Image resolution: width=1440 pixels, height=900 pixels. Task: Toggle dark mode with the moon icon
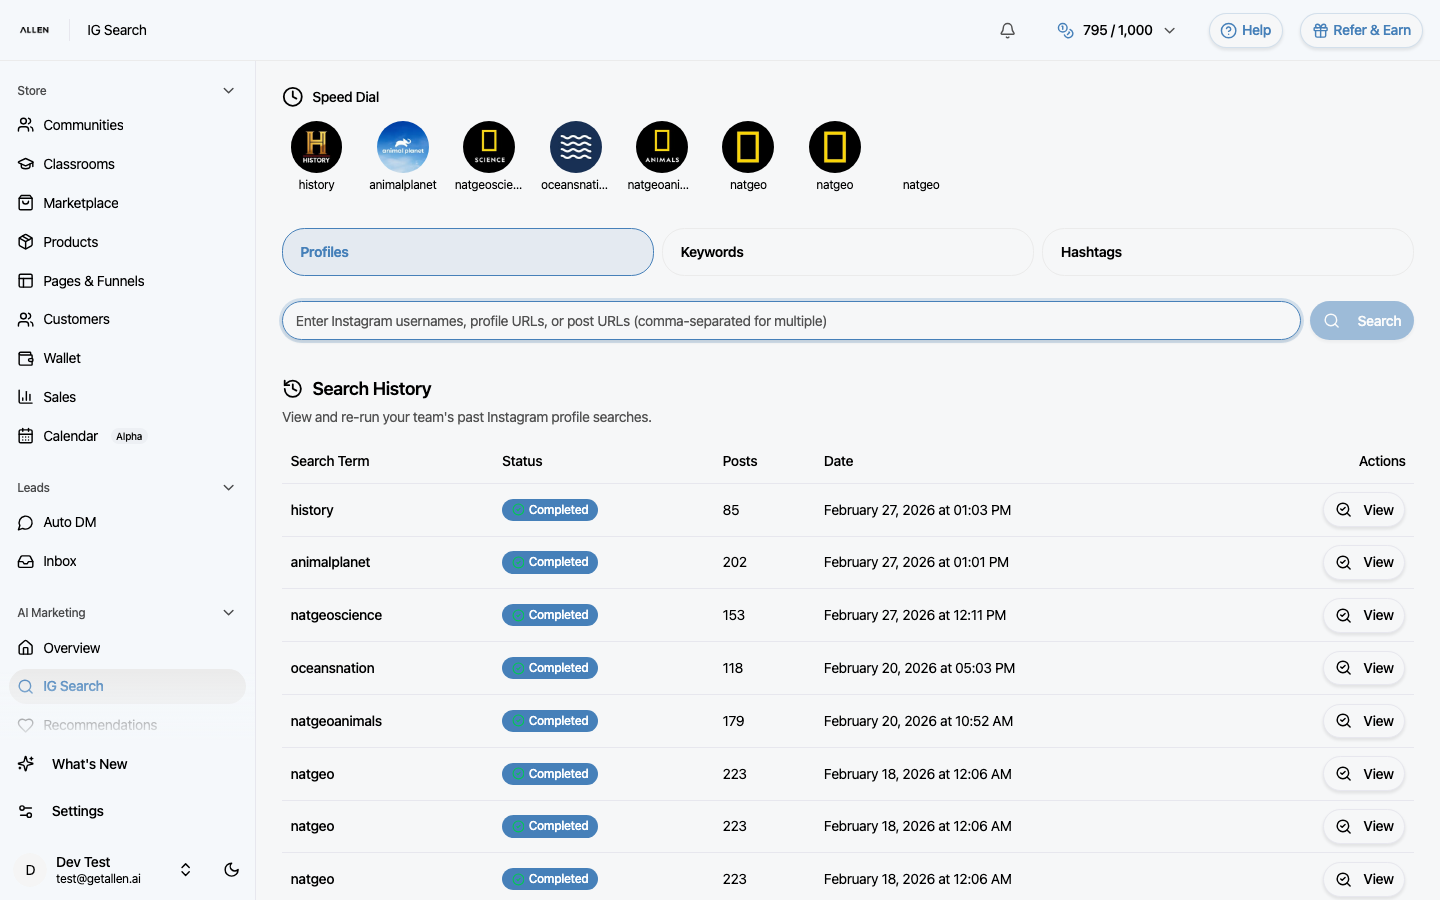click(x=231, y=869)
